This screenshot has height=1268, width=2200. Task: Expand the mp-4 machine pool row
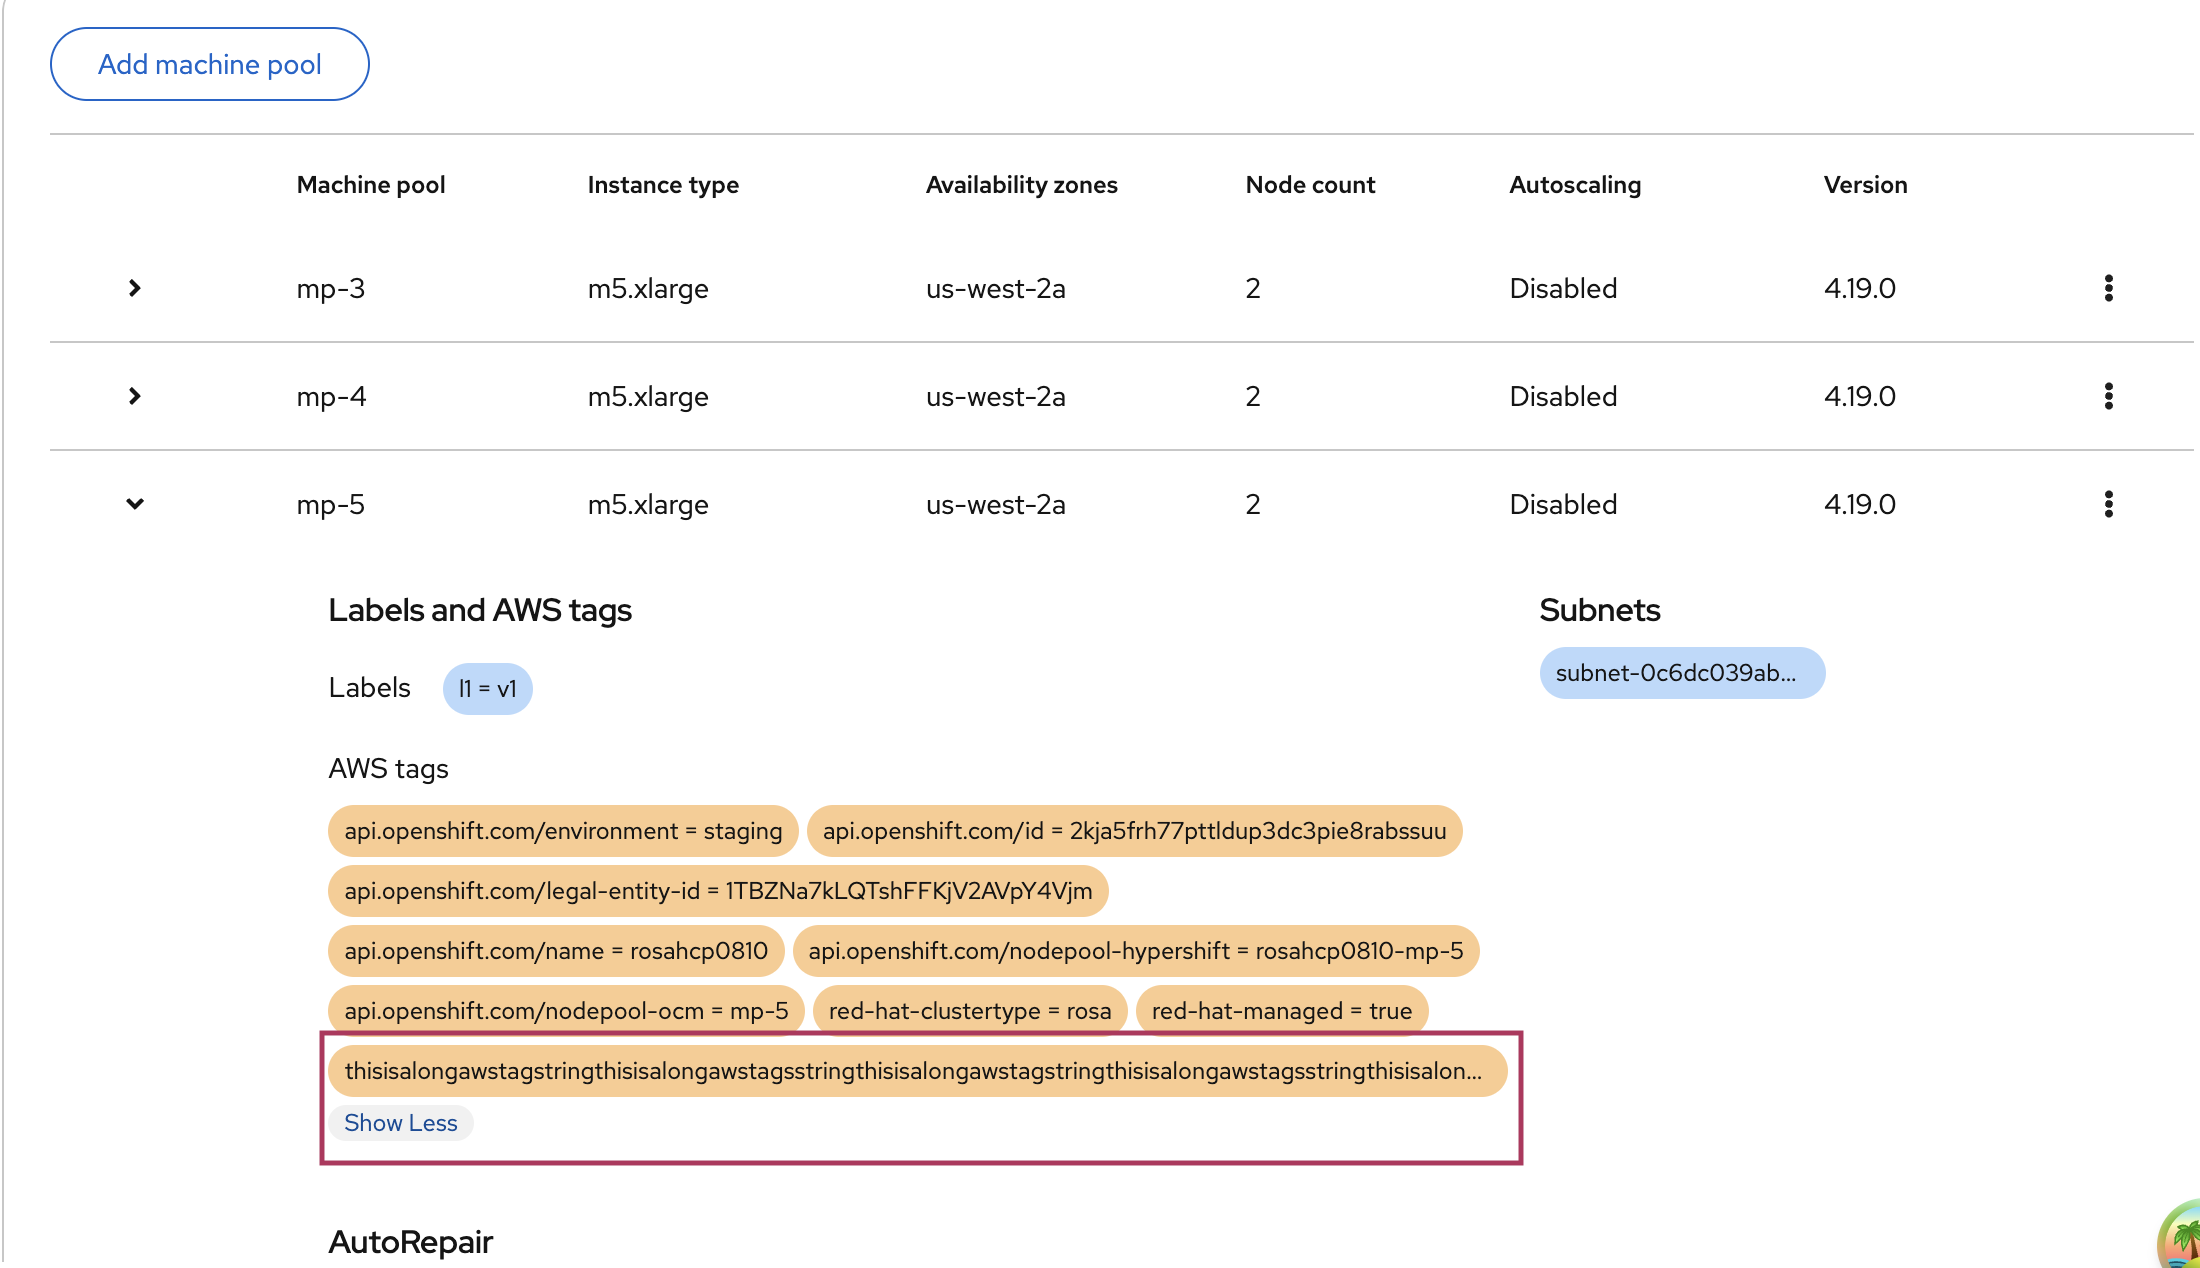click(135, 396)
